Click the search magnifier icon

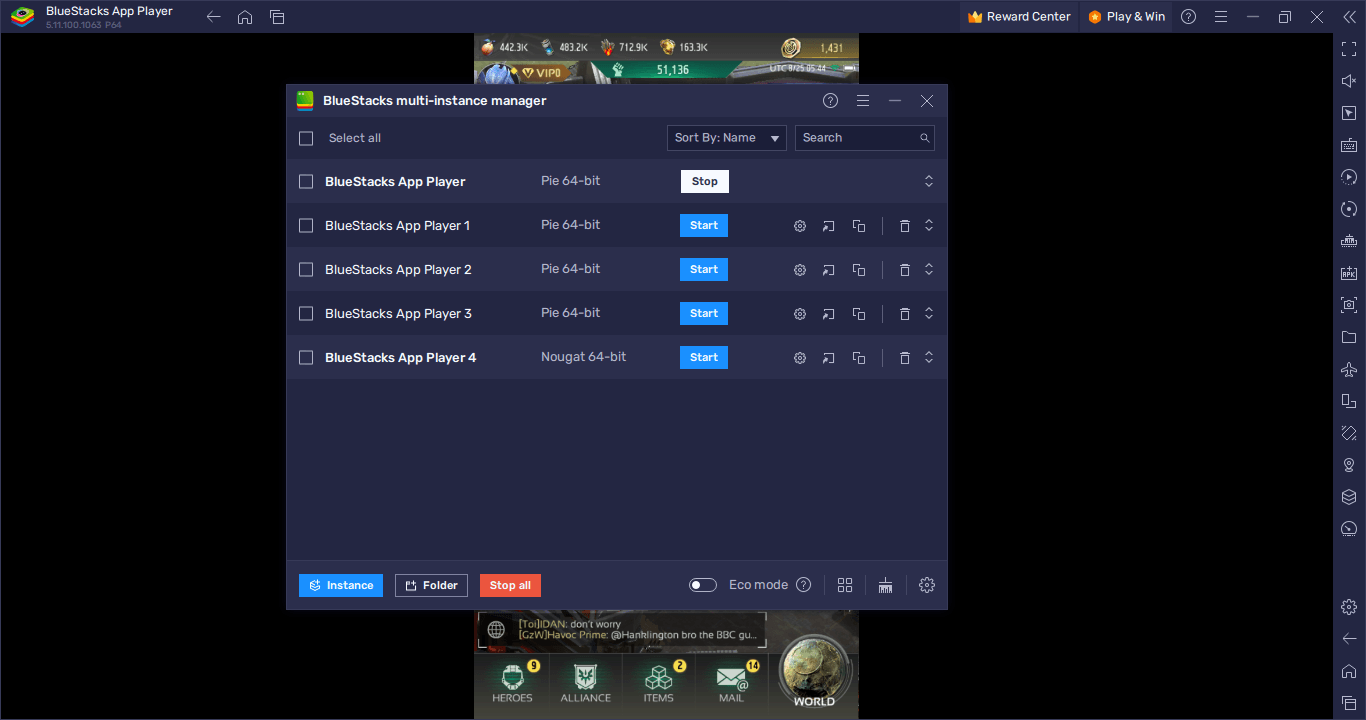click(x=925, y=138)
